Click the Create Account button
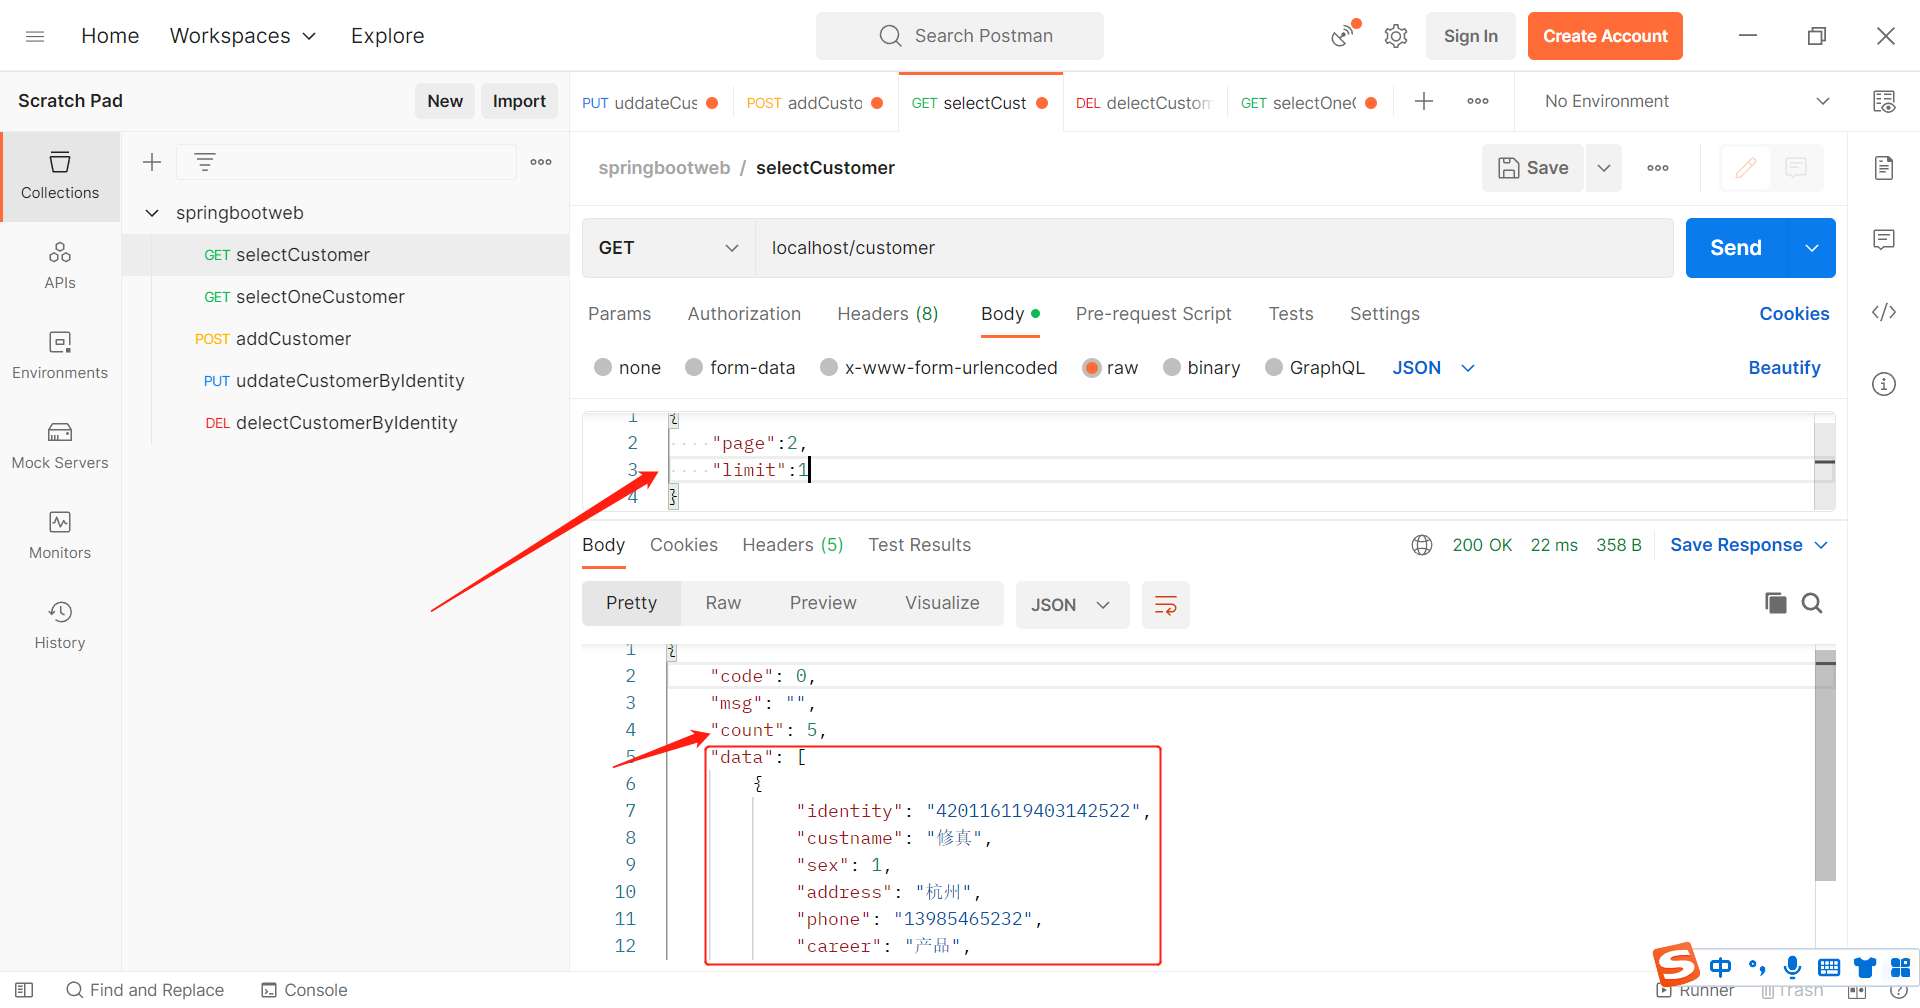 pyautogui.click(x=1605, y=36)
